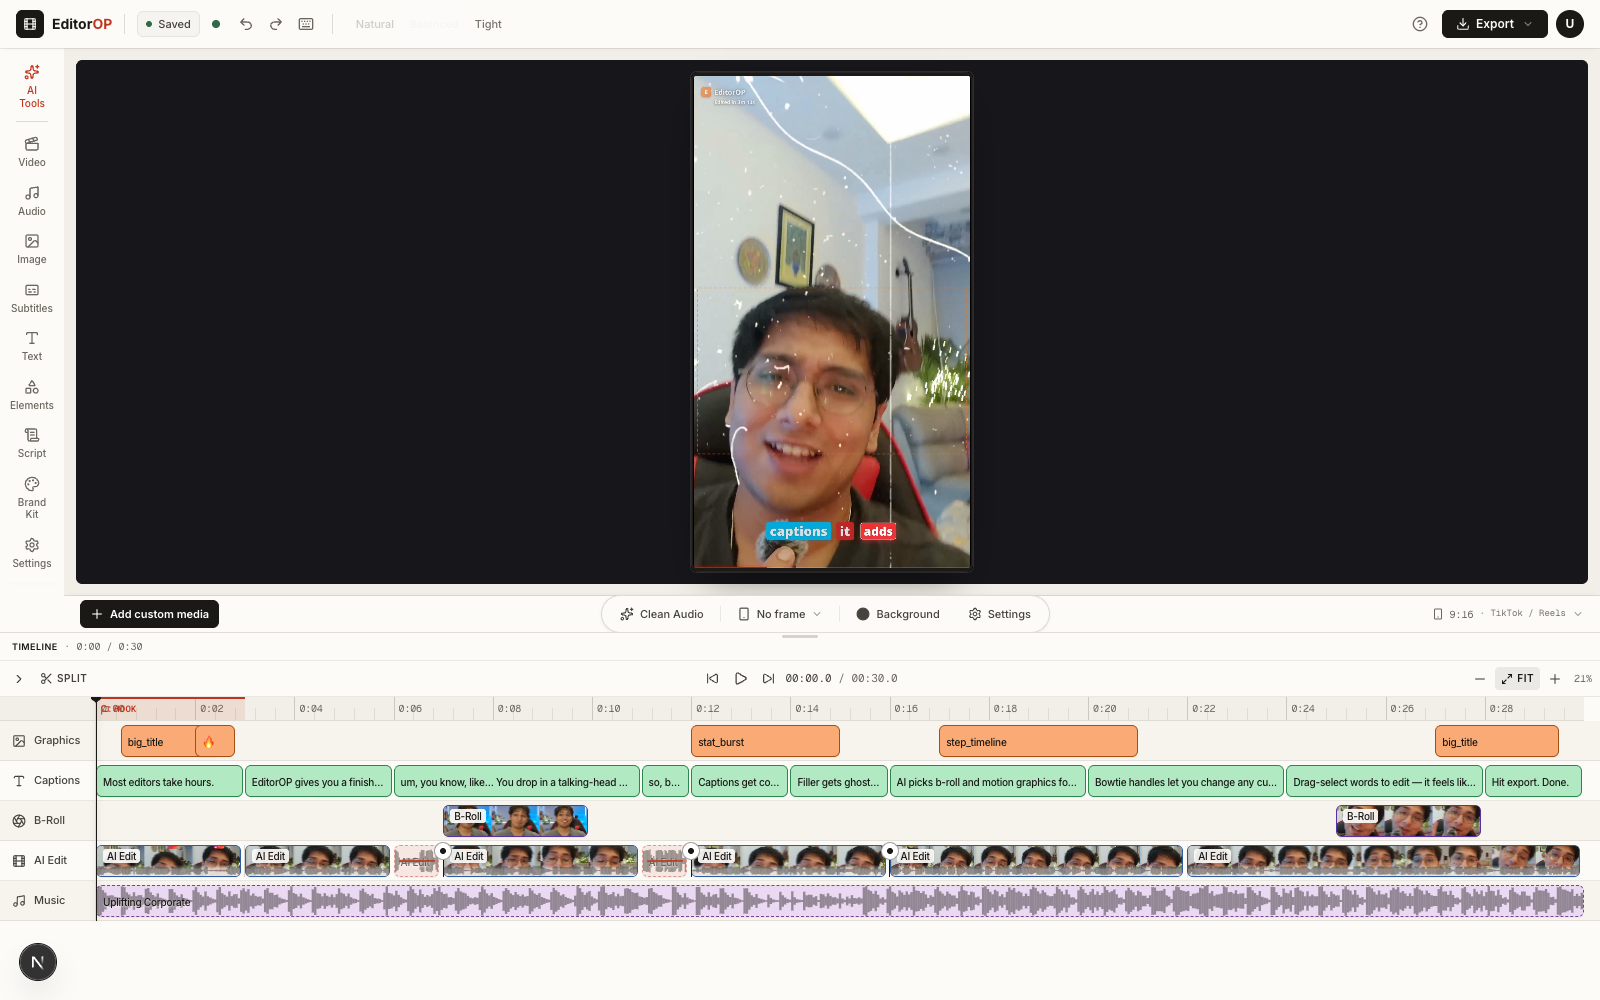
Task: Select the Tight pacing option
Action: tap(488, 24)
